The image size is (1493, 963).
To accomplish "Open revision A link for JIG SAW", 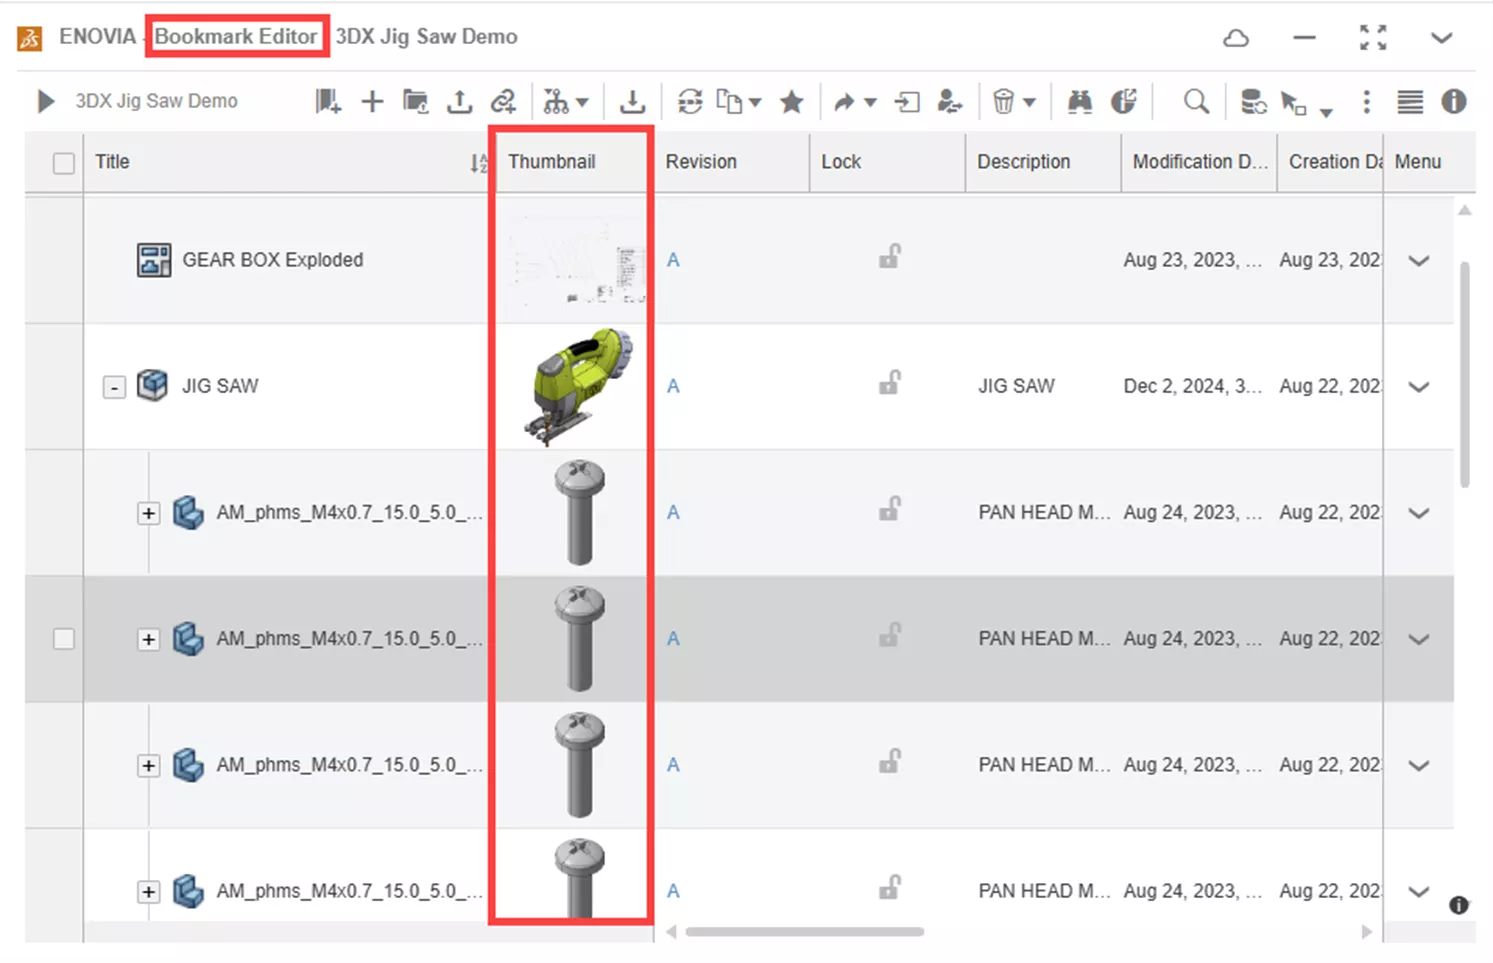I will coord(673,387).
